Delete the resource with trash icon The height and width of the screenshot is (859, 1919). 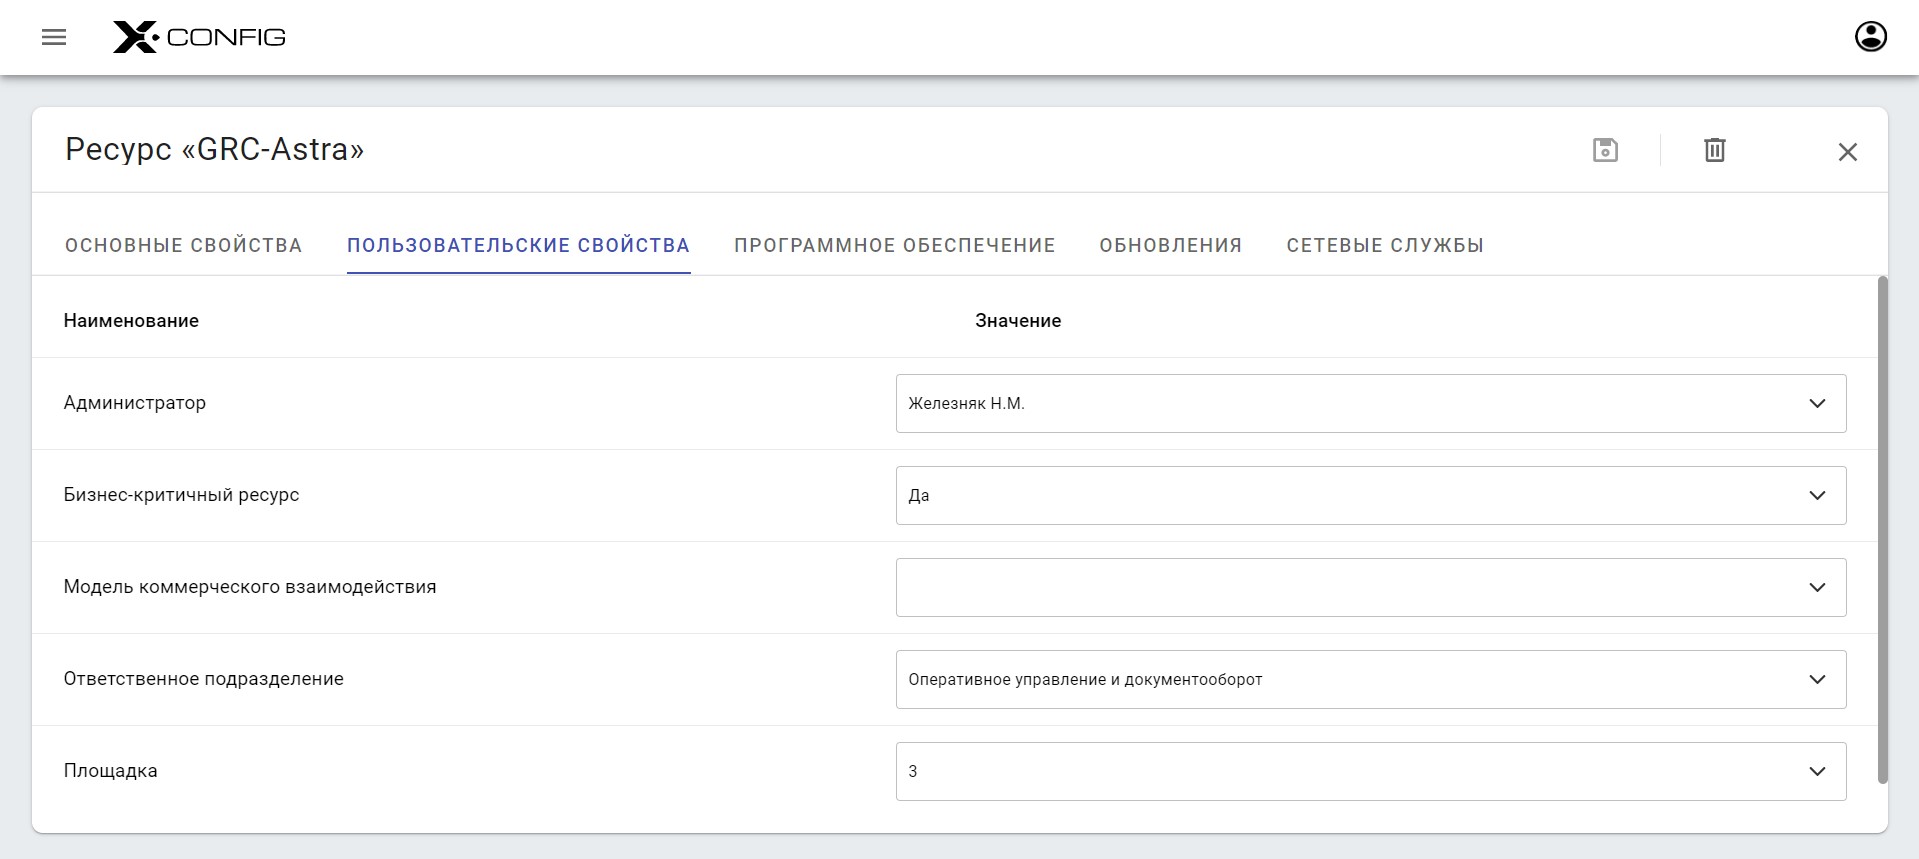pos(1714,150)
